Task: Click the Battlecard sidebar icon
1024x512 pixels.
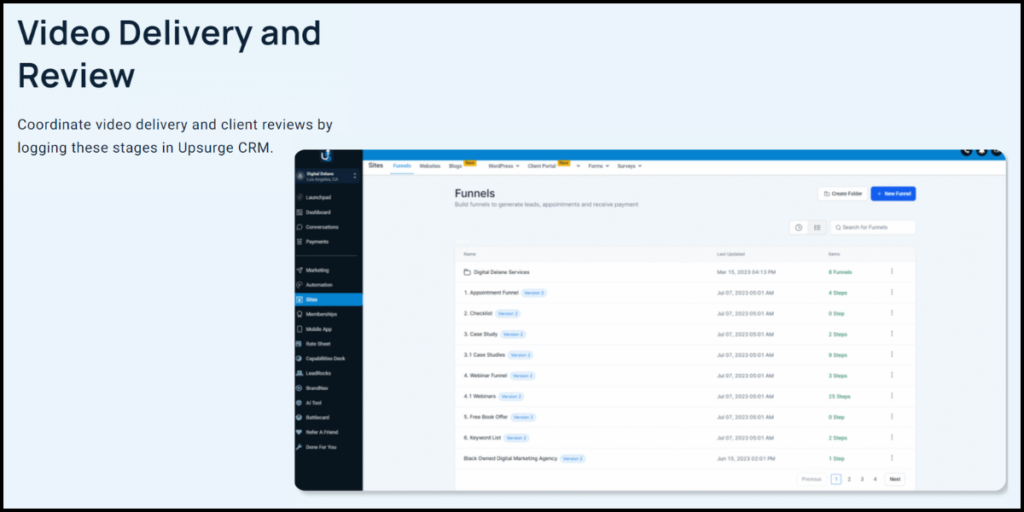Action: (x=299, y=417)
